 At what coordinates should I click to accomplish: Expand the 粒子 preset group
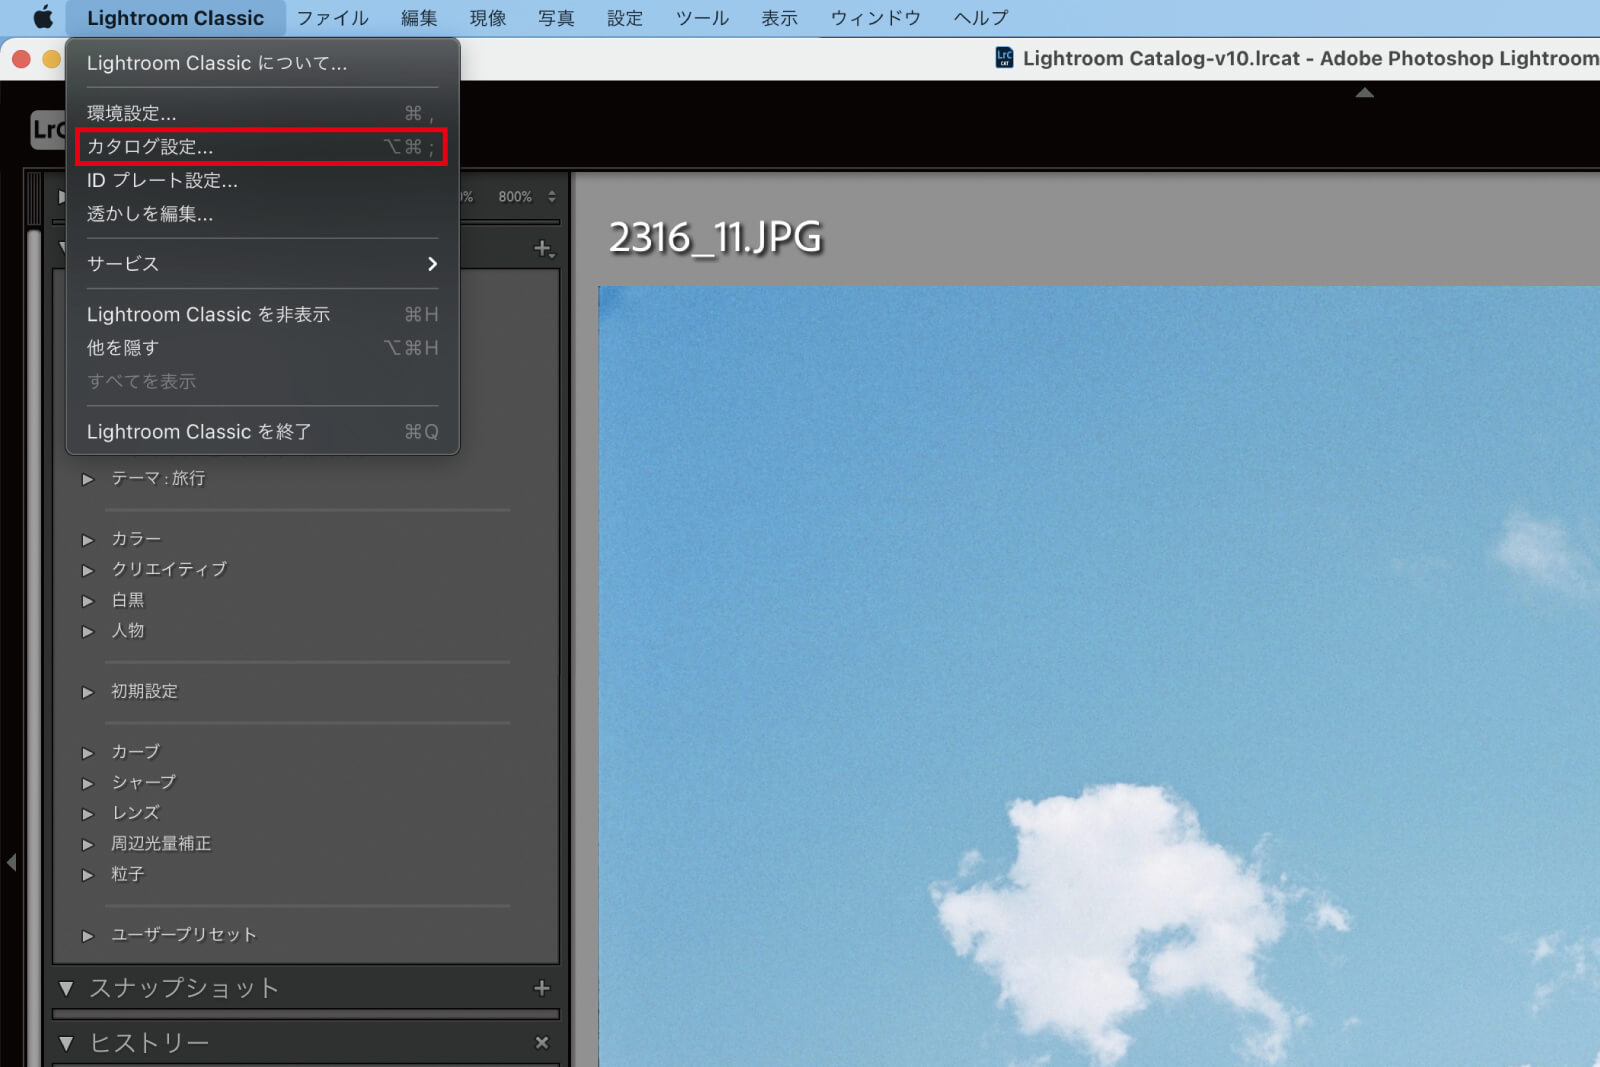(x=88, y=875)
